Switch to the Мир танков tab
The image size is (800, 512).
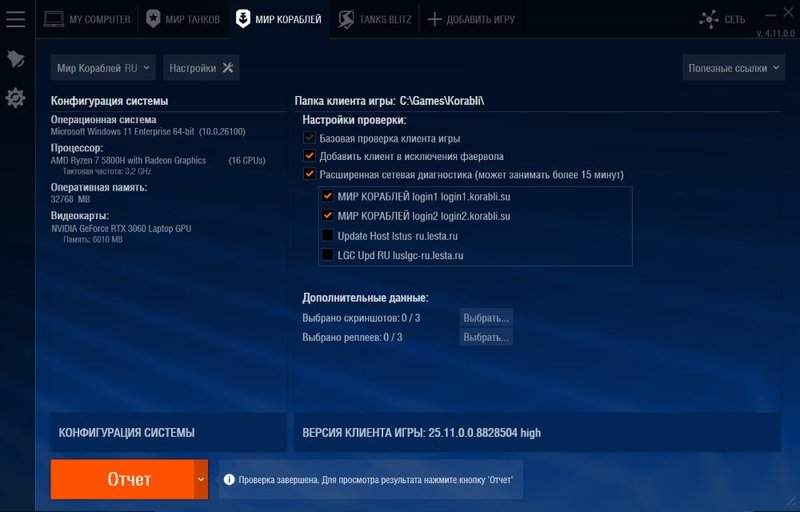click(183, 19)
